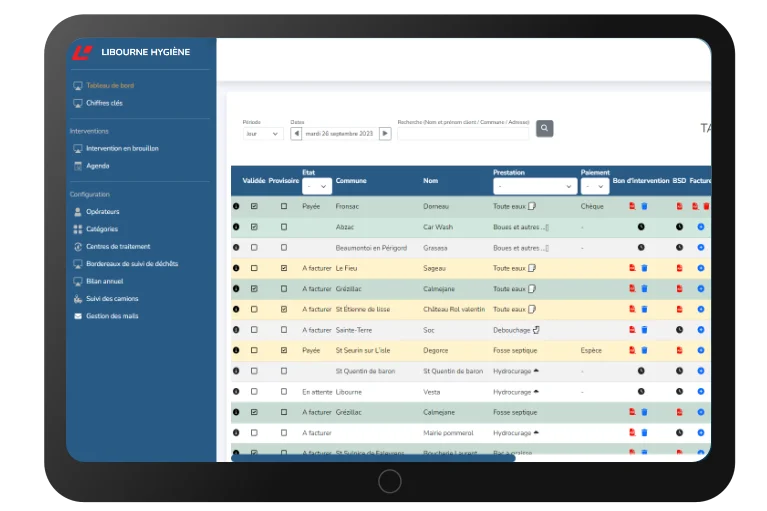Toggle Validée checkbox for Beaumontoi en Périgord
This screenshot has width=767, height=511.
click(254, 248)
